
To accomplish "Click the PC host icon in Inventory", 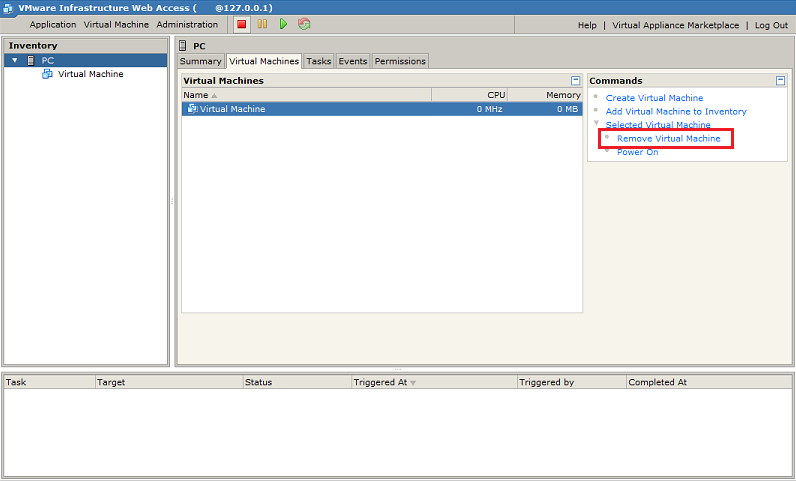I will click(x=31, y=61).
